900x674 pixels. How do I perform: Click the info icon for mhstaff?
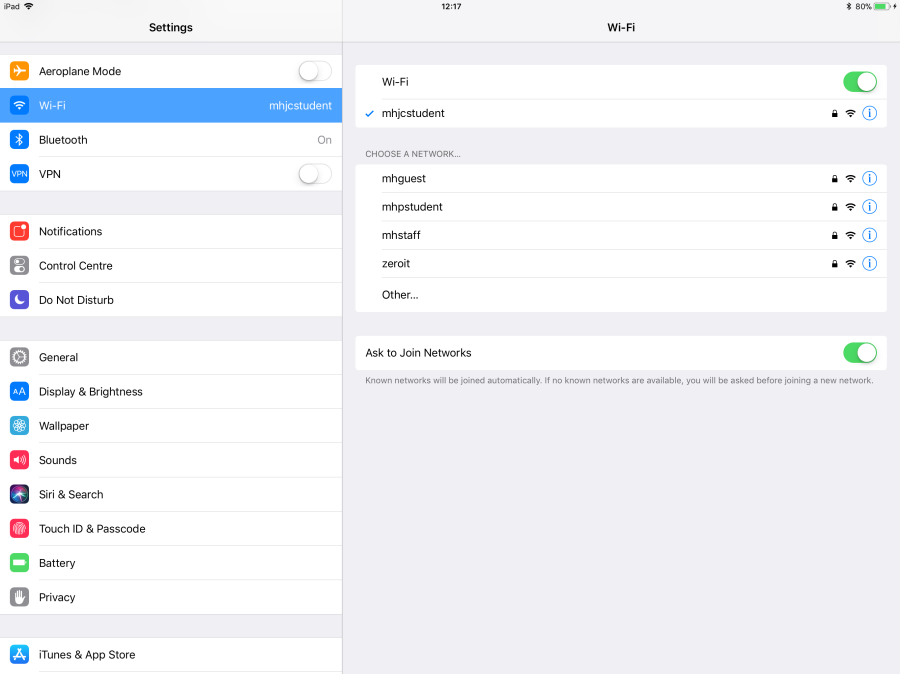point(869,235)
